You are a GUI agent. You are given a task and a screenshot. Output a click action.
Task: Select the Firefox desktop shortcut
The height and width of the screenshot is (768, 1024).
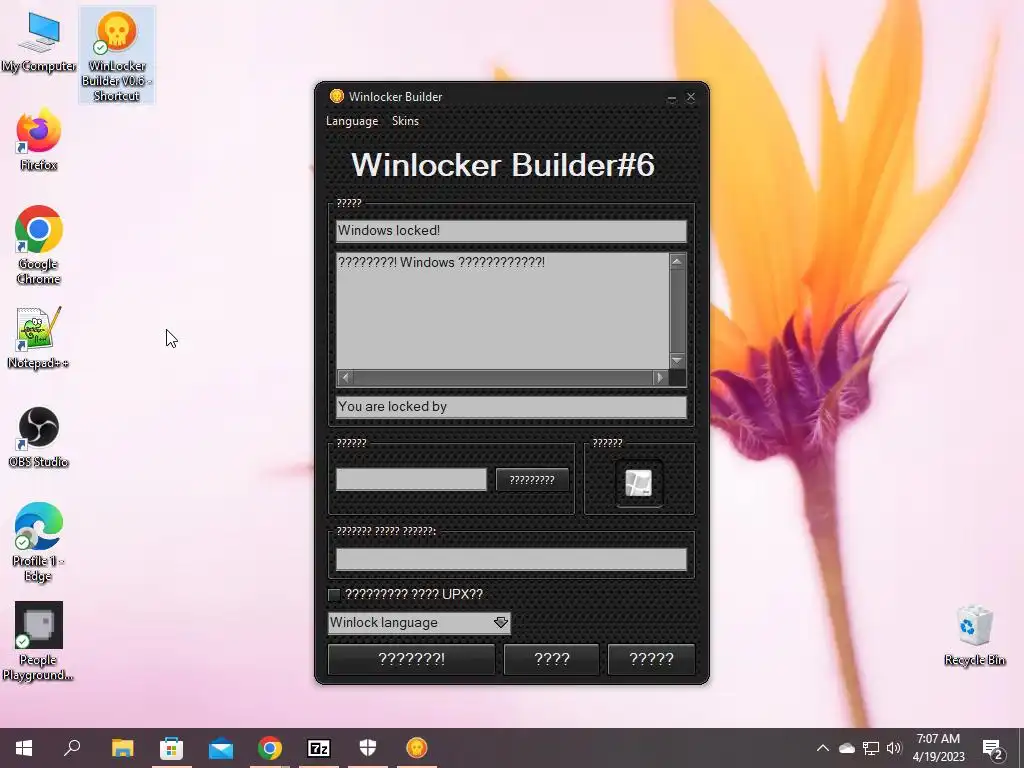pyautogui.click(x=39, y=140)
